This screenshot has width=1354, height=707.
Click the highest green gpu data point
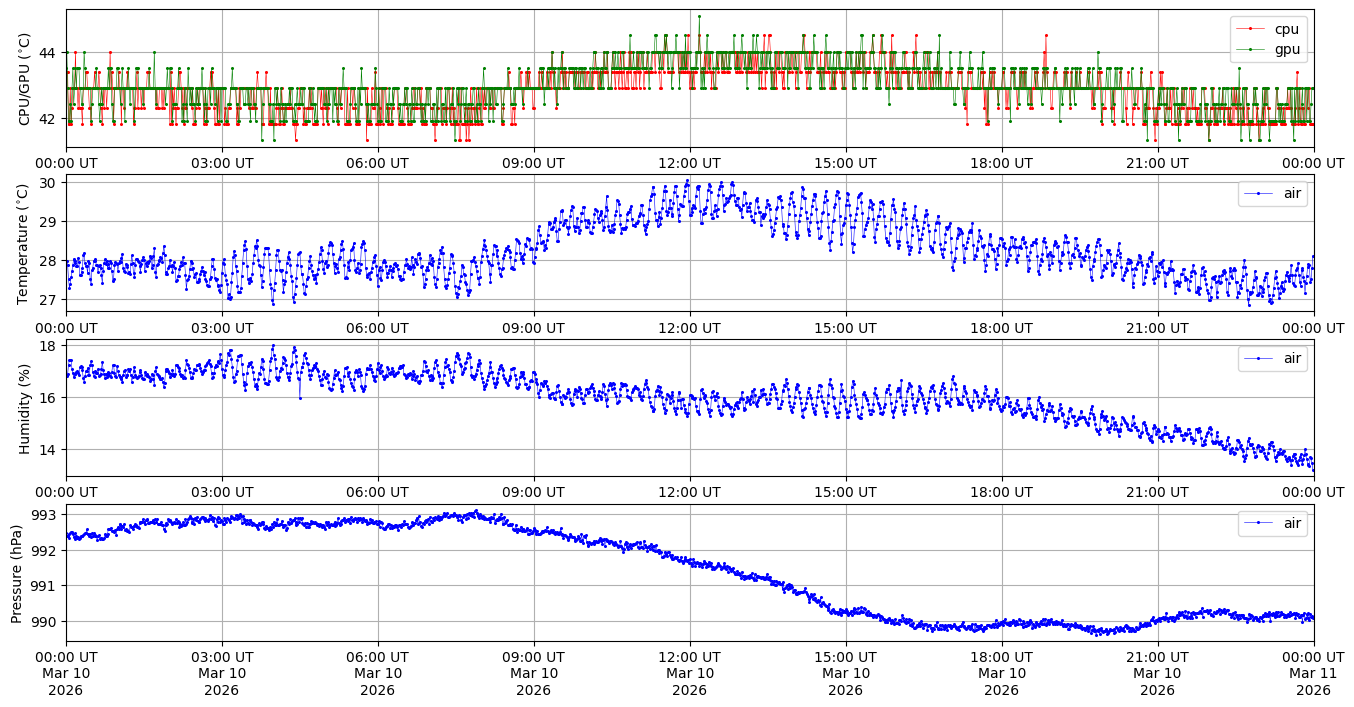(699, 16)
